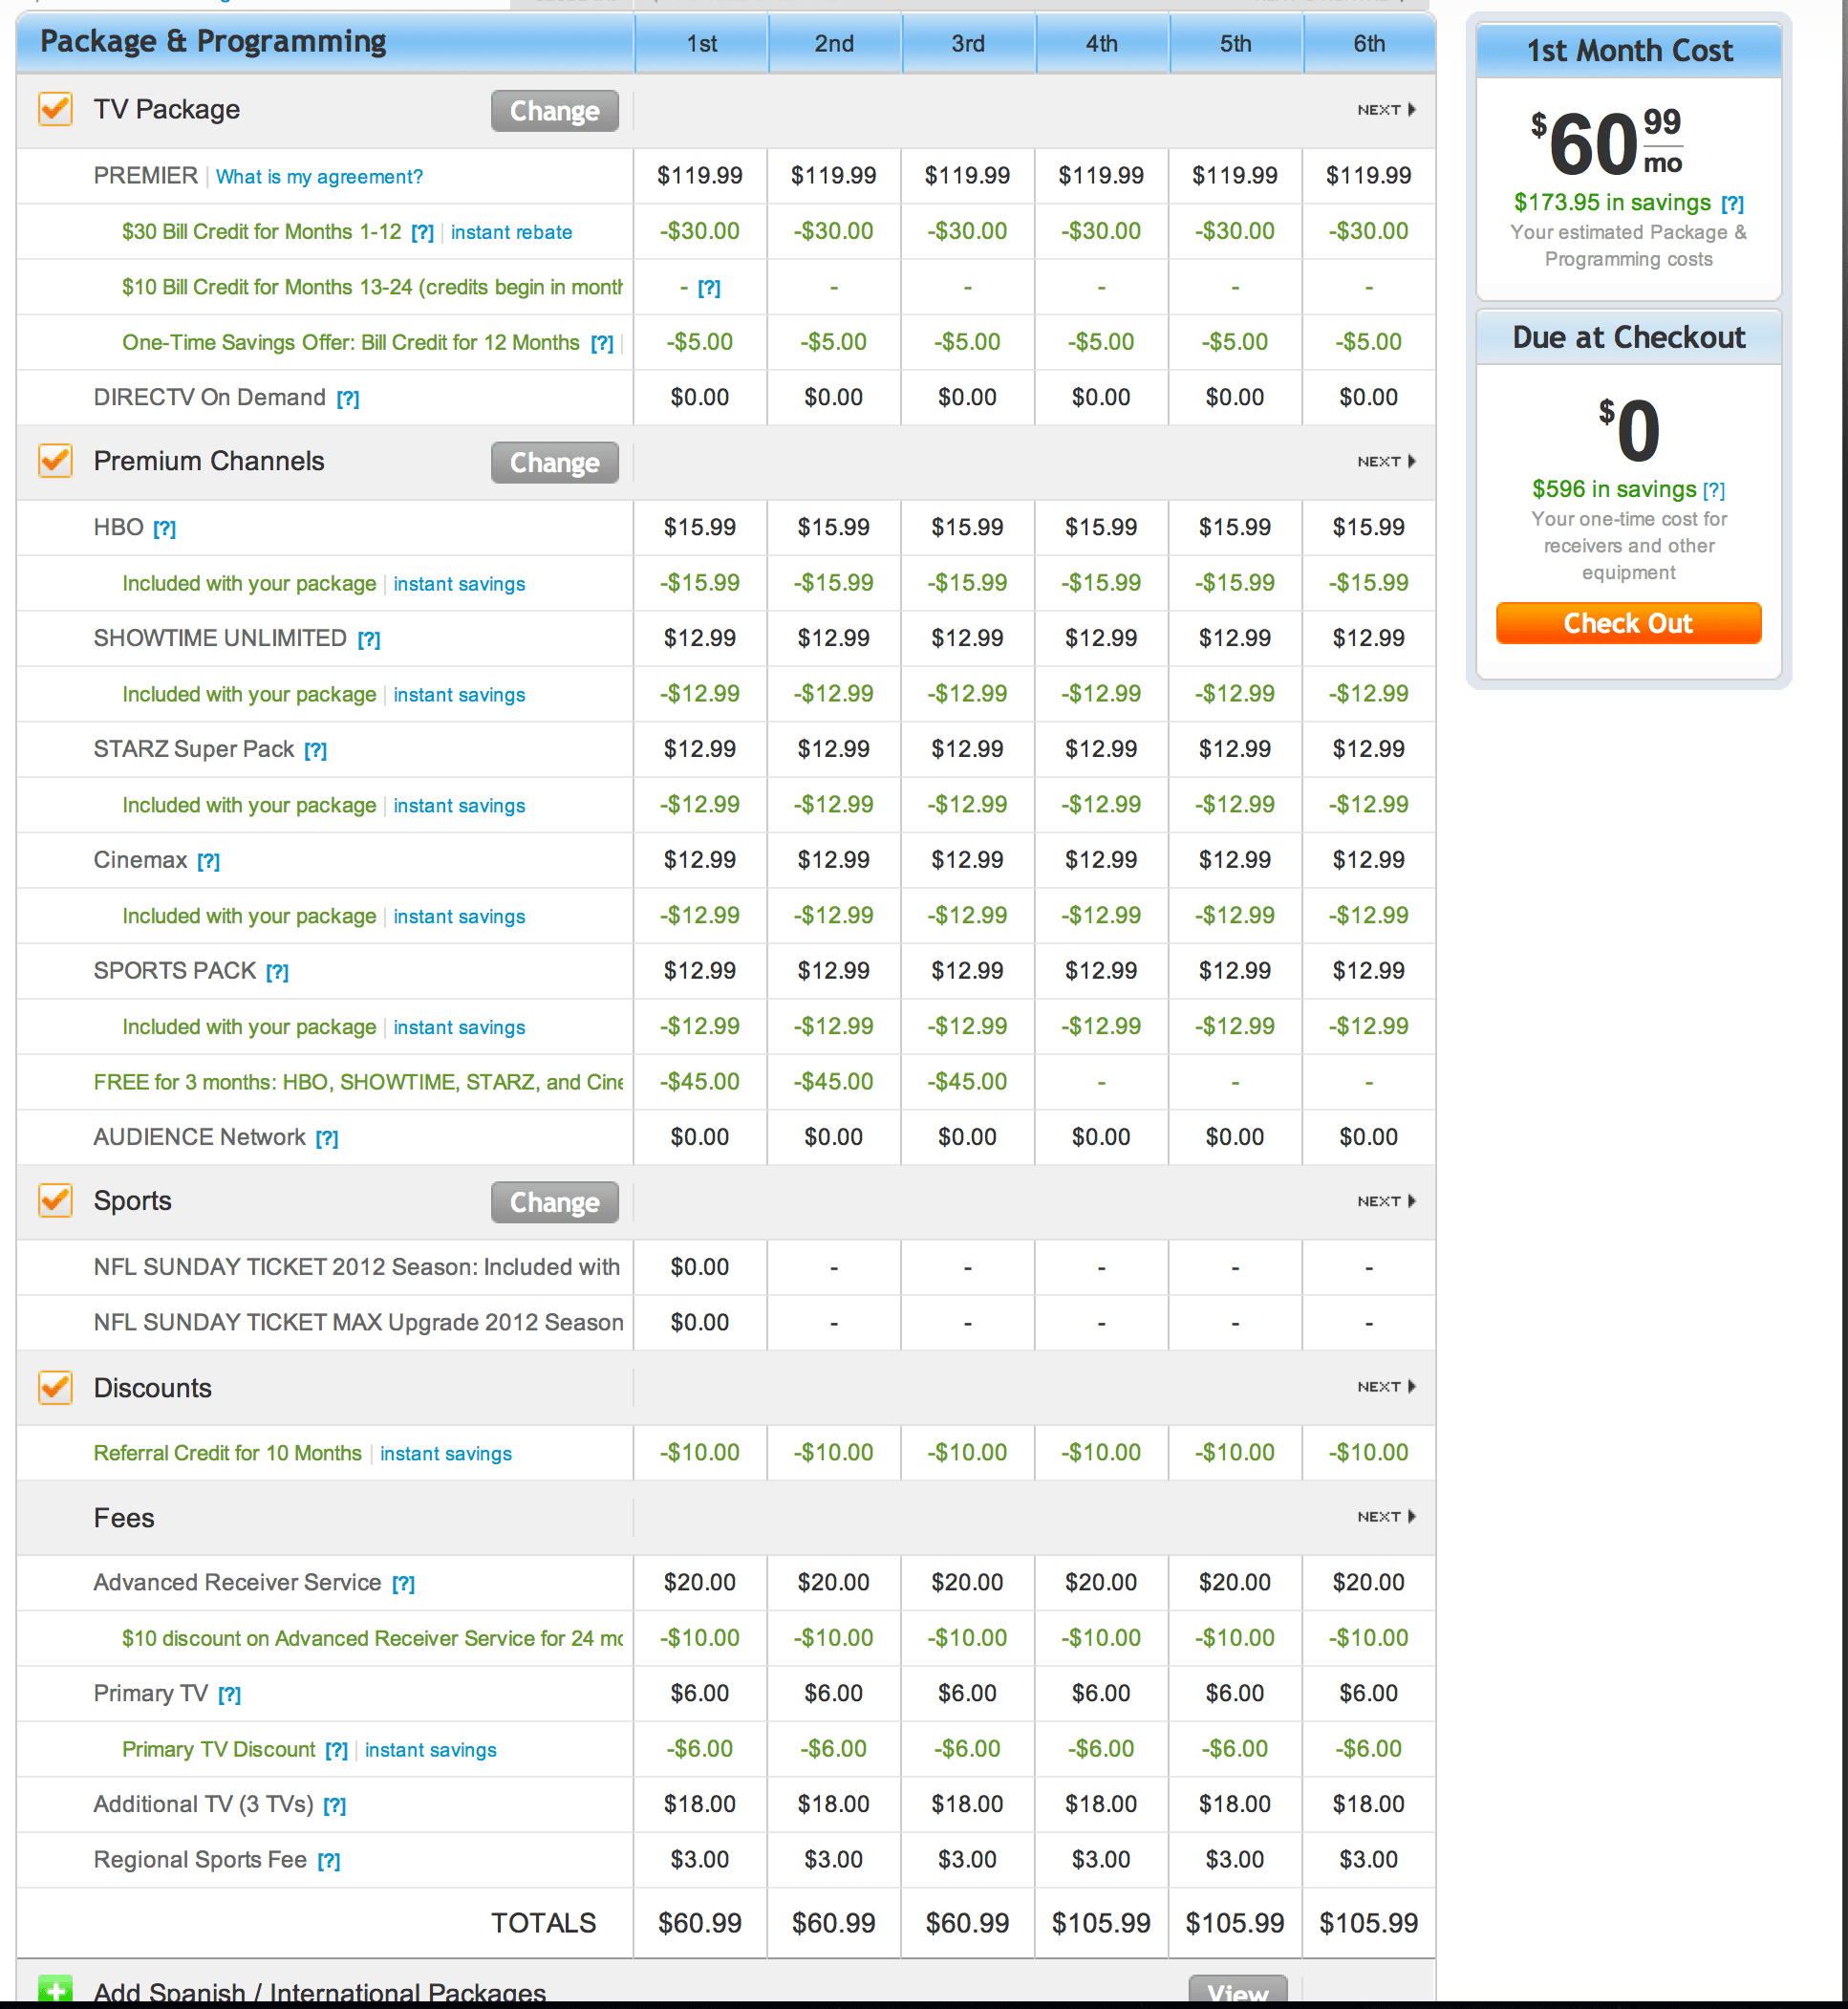Open help [?] beside $596 in savings
Screen dimensions: 1848x2009
(x=1714, y=490)
